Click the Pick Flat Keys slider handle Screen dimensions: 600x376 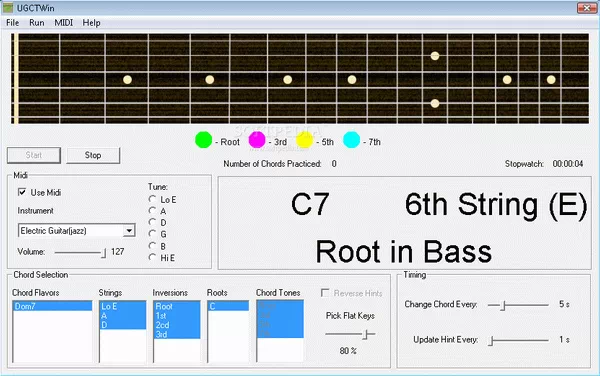point(366,334)
